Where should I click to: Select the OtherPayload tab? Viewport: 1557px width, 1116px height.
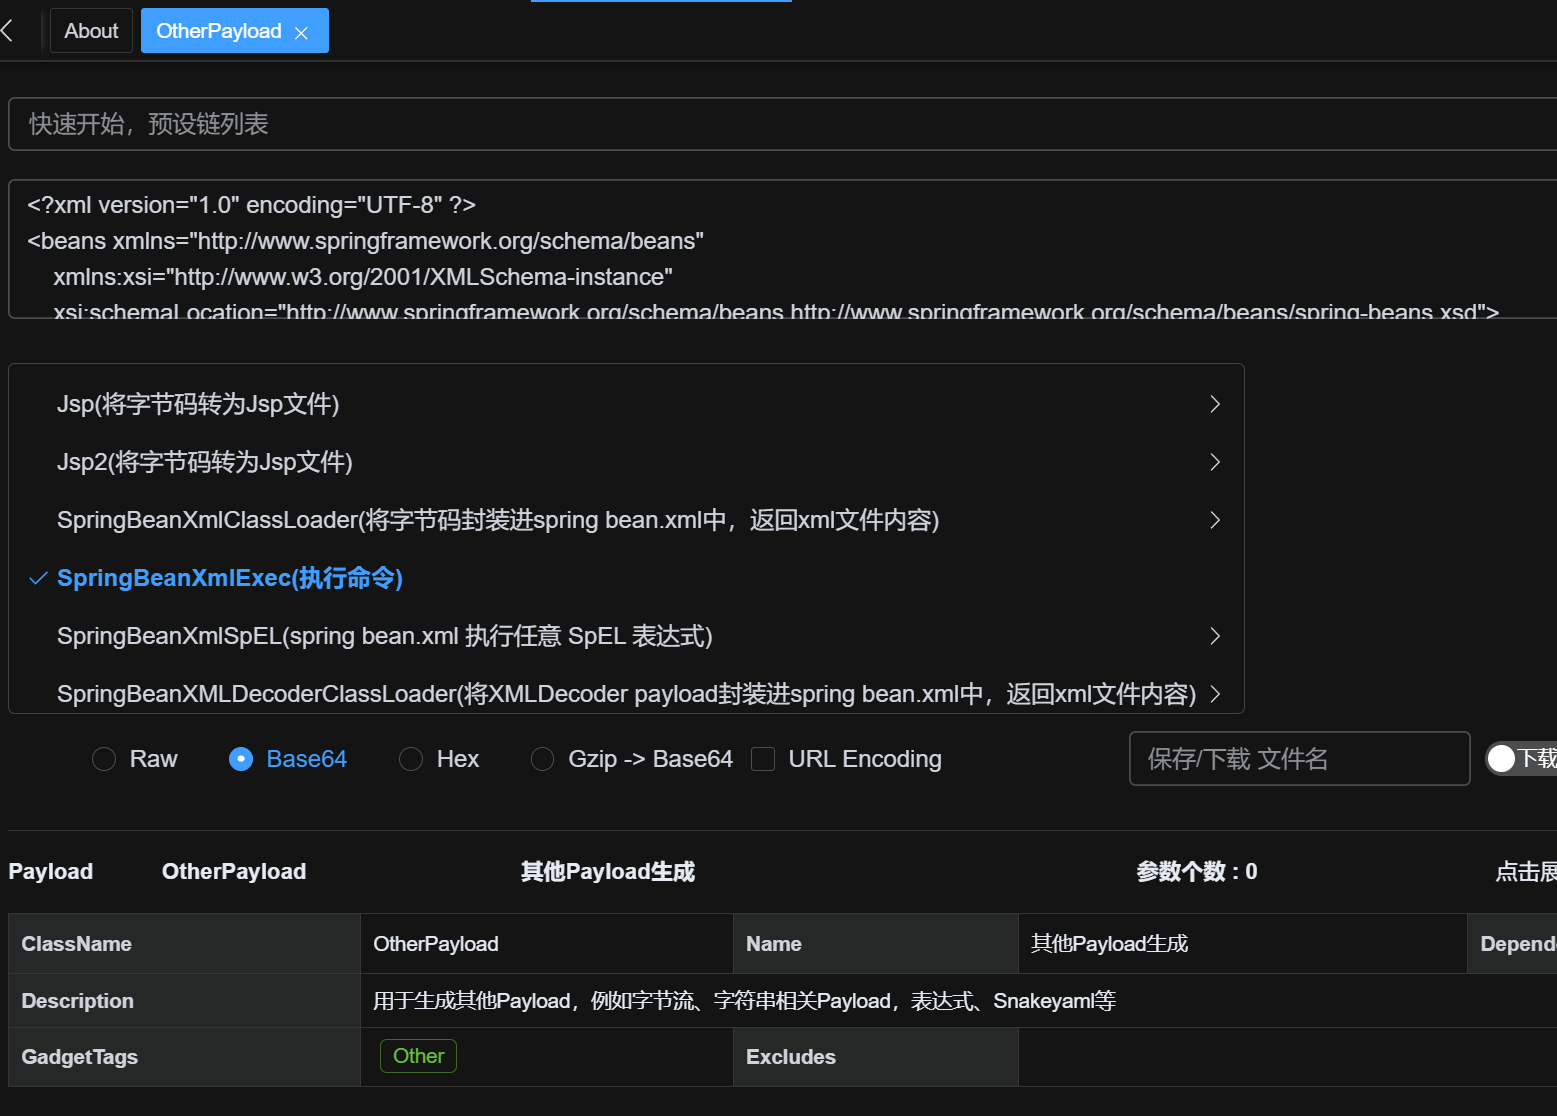pyautogui.click(x=219, y=31)
